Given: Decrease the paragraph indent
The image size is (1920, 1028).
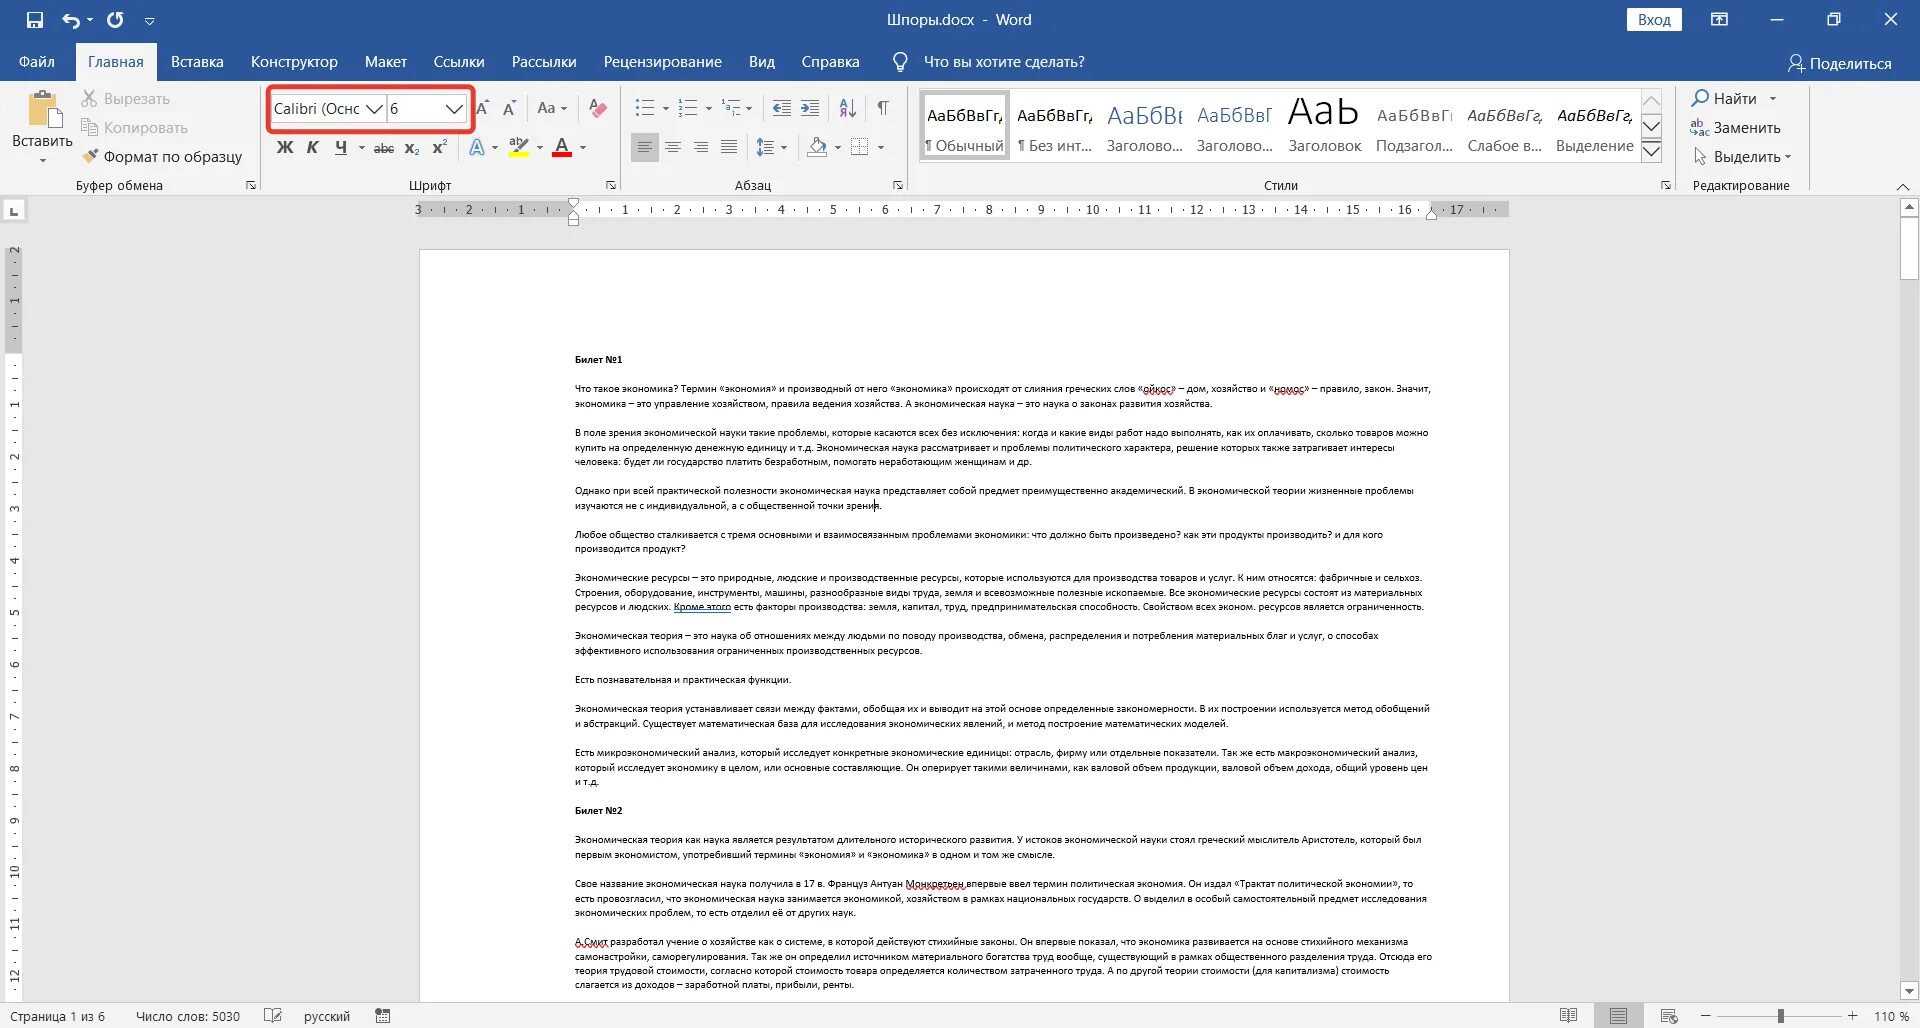Looking at the screenshot, I should pos(782,108).
